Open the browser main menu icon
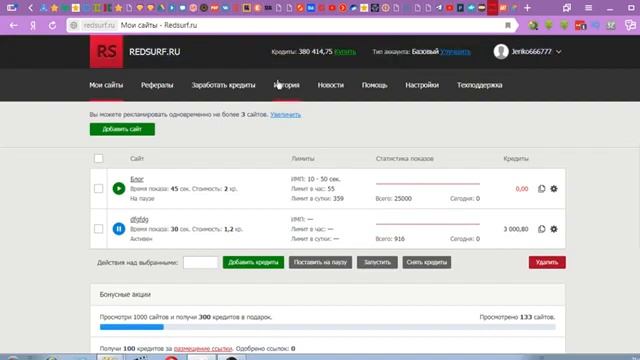The image size is (640, 360). coord(588,8)
